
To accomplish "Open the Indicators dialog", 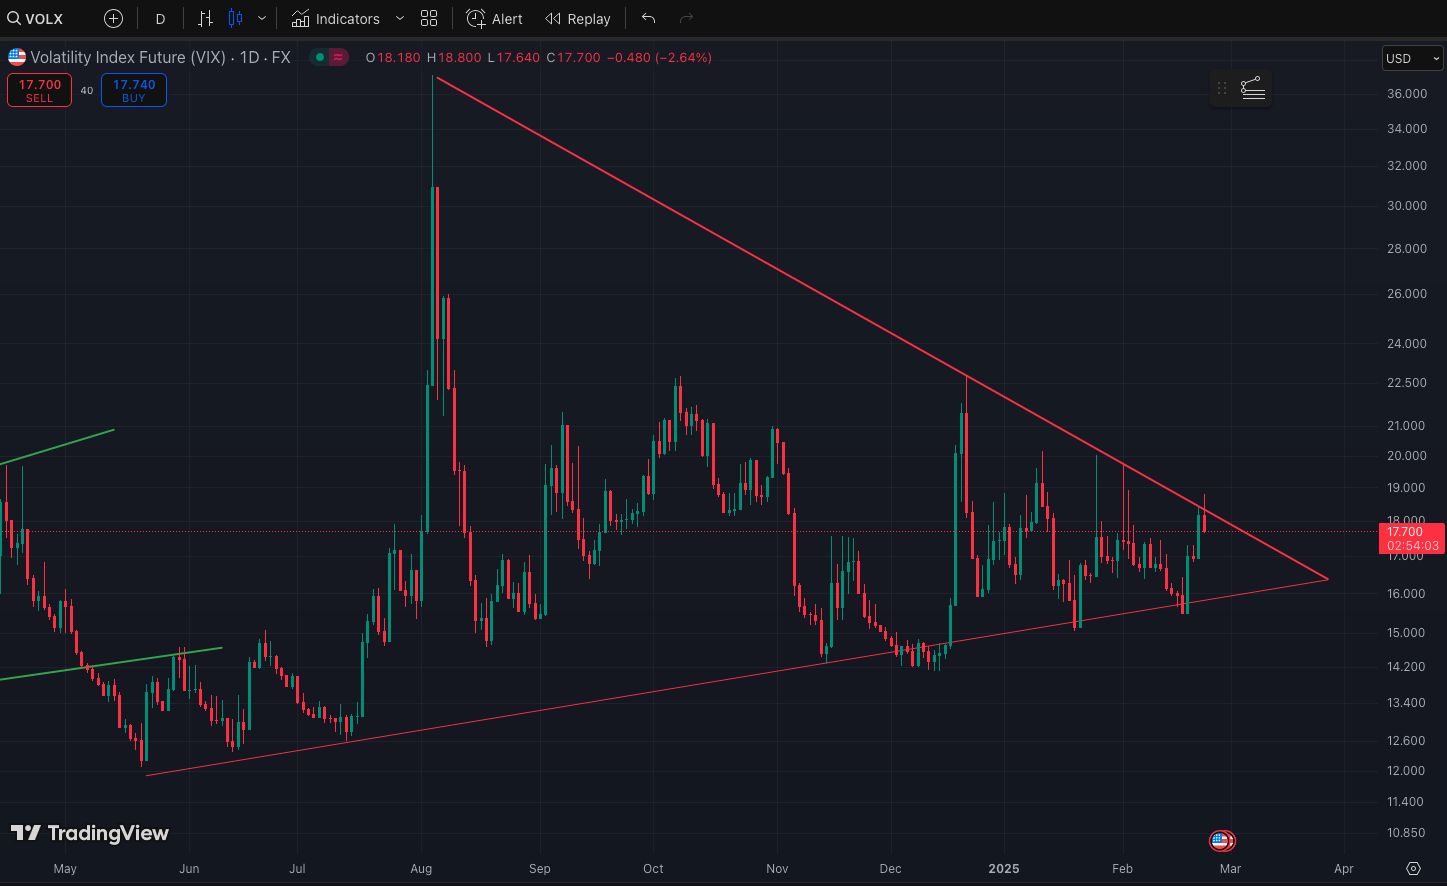I will pyautogui.click(x=336, y=19).
